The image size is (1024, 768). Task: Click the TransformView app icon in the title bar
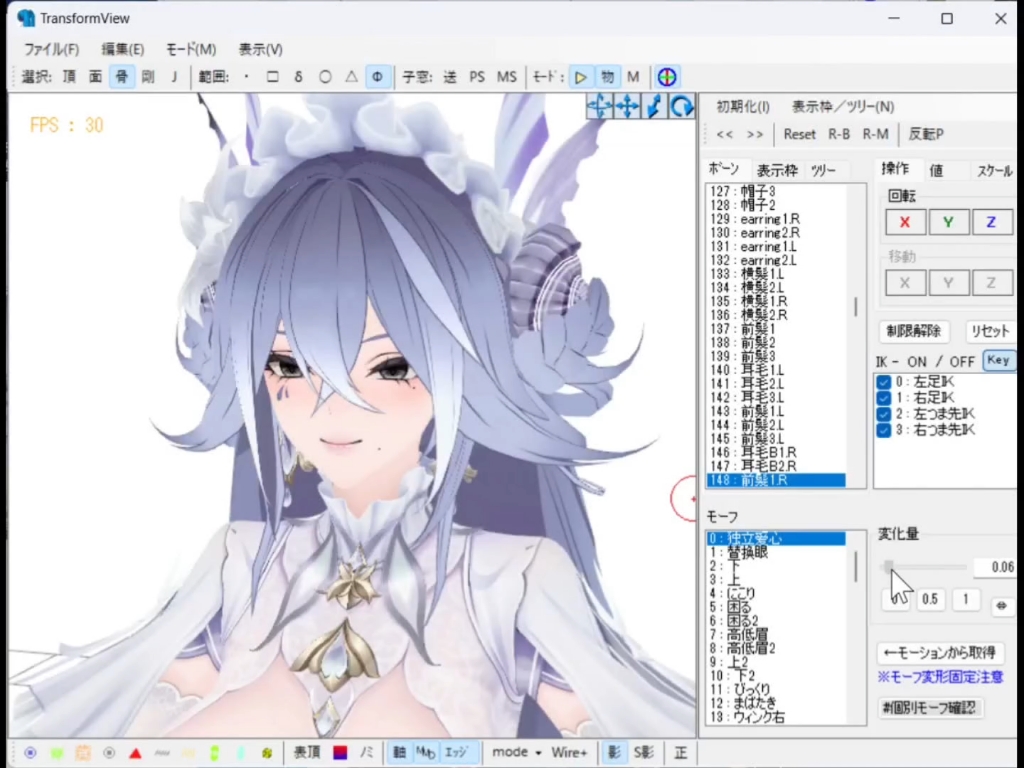point(26,18)
